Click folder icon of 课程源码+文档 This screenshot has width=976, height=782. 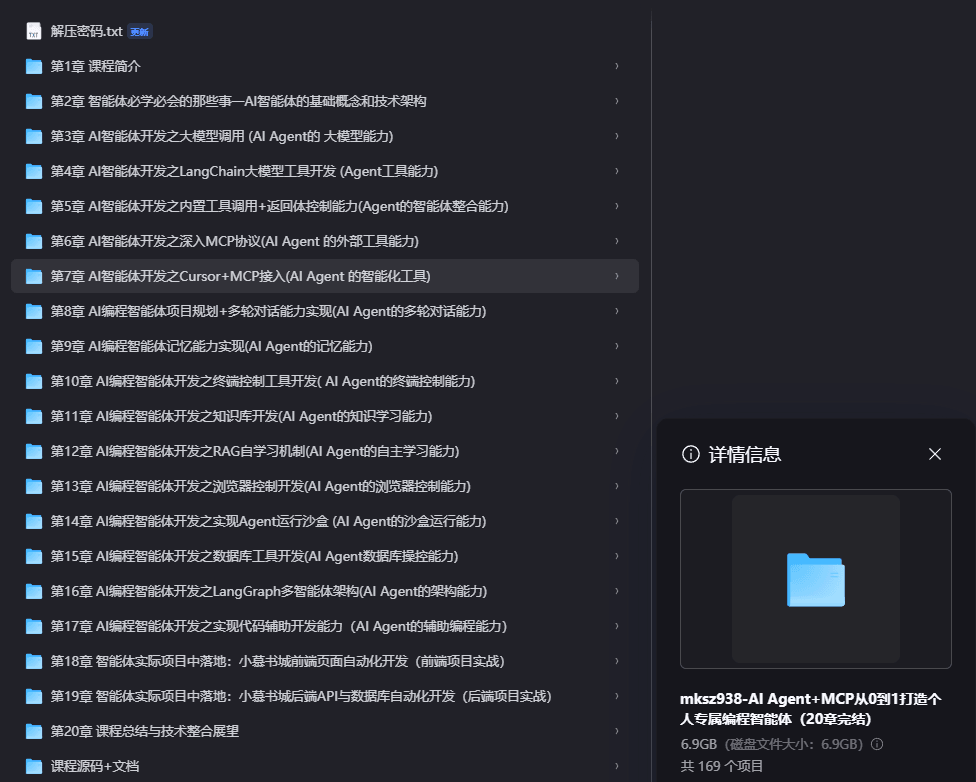(34, 766)
